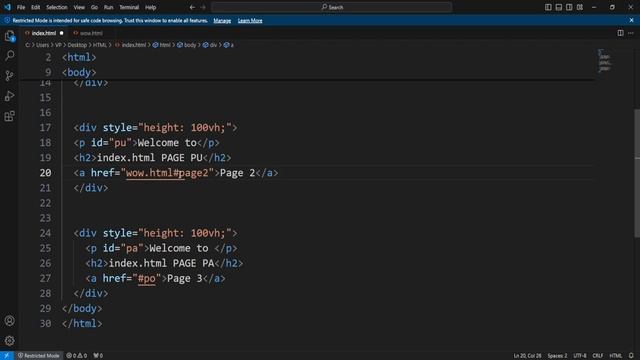Open the Explorer view in activity bar
Viewport: 640px width, 360px height.
[9, 36]
